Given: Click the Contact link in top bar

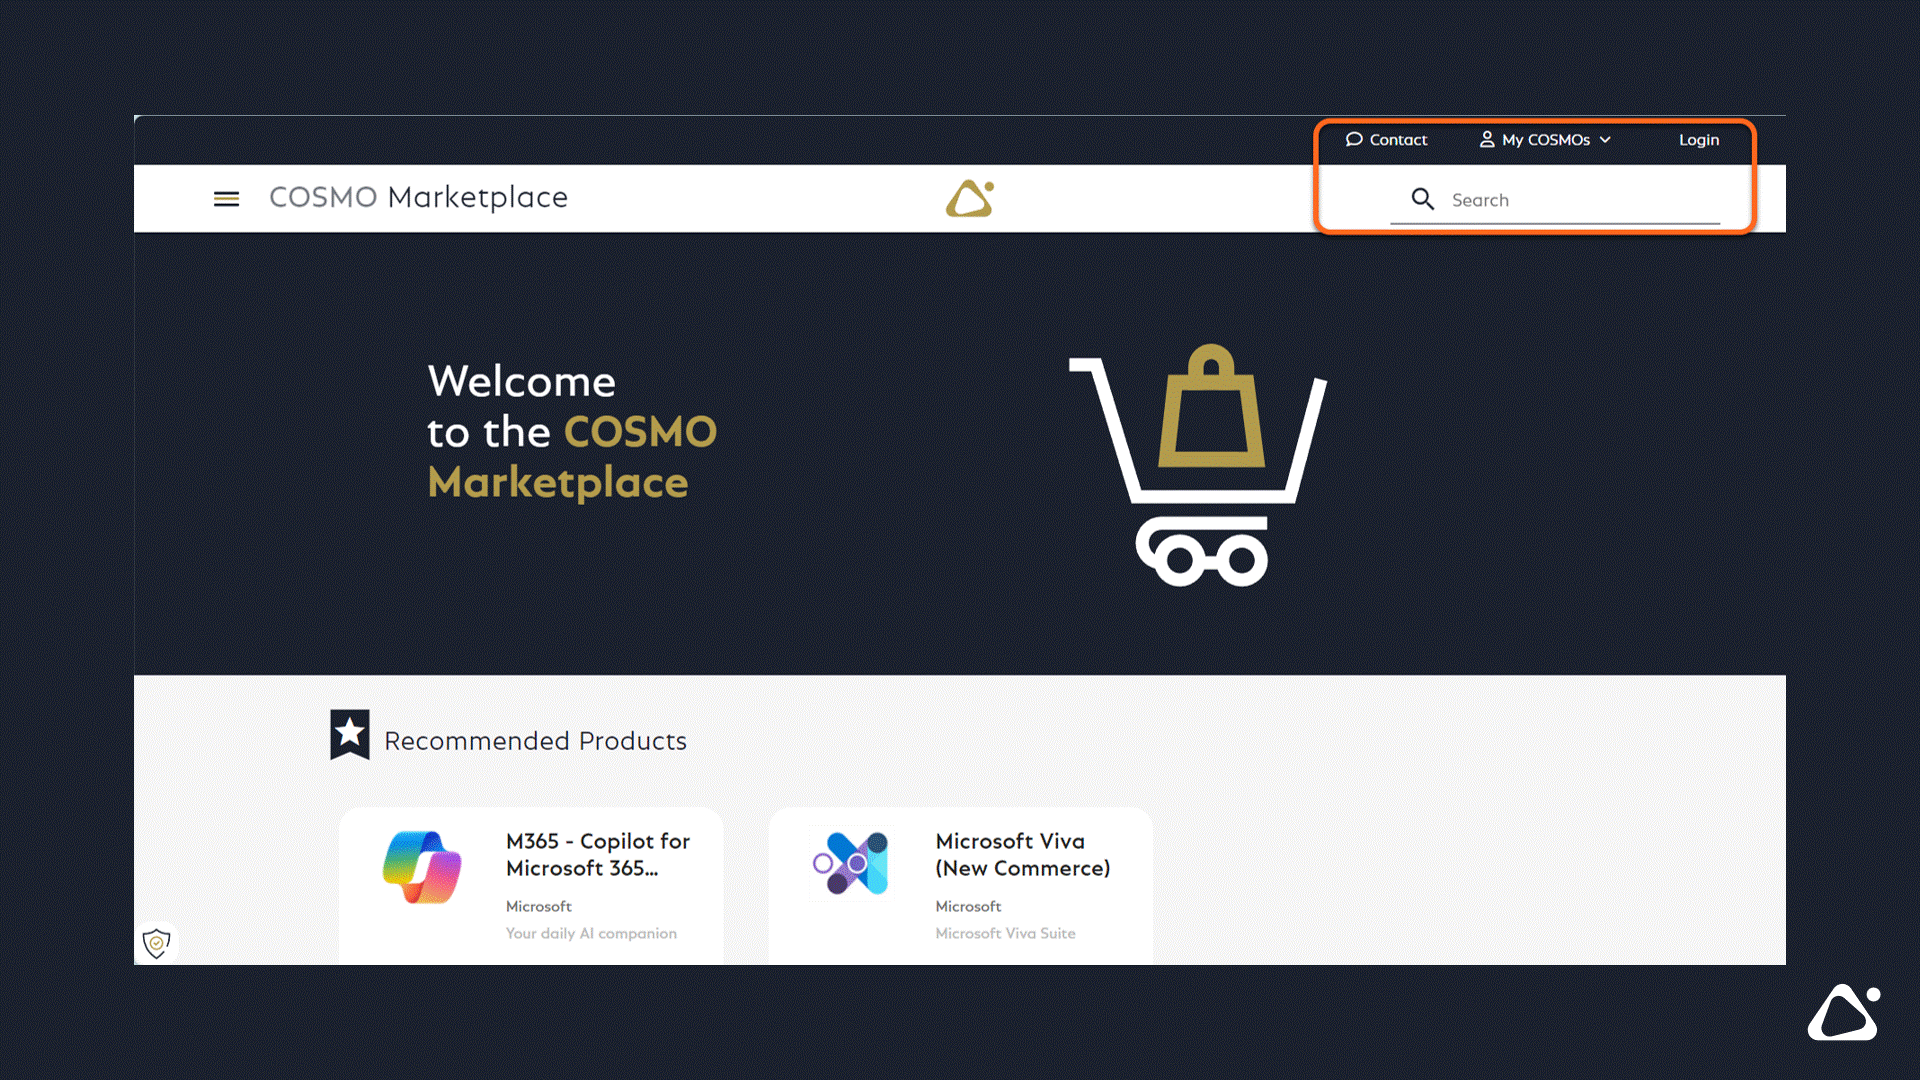Looking at the screenshot, I should click(1386, 140).
